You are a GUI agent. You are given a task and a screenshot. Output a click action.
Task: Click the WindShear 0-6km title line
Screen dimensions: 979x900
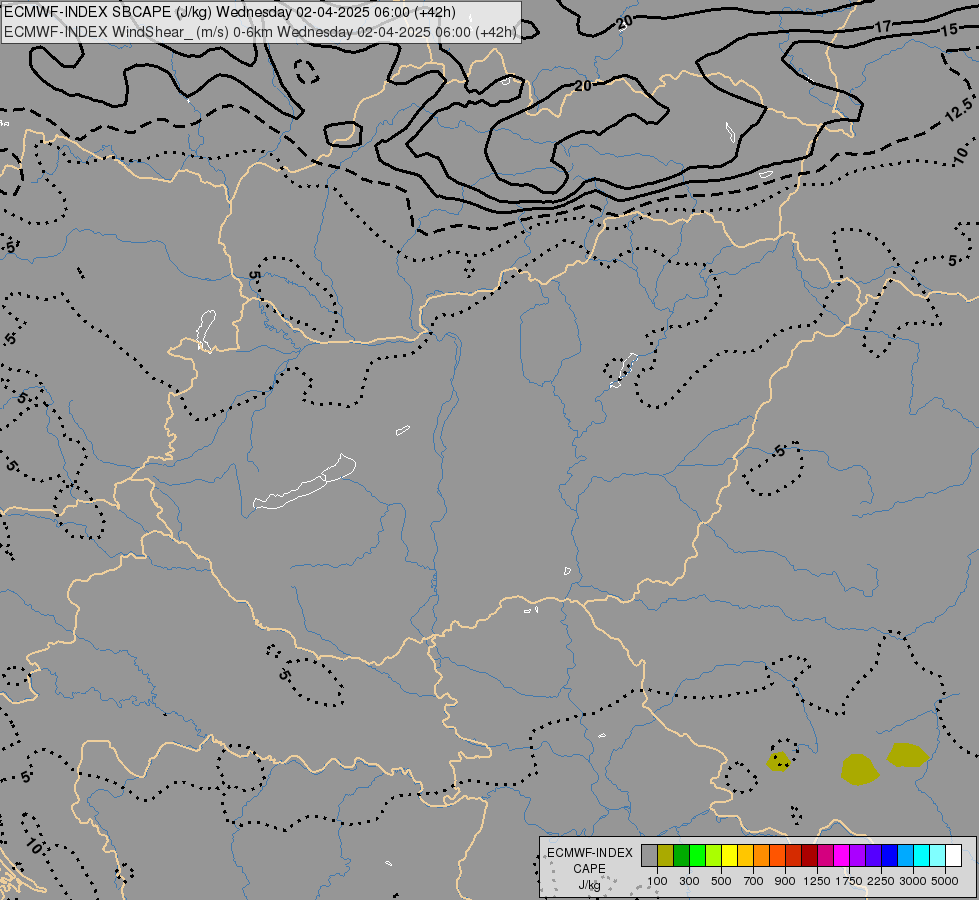coord(260,32)
